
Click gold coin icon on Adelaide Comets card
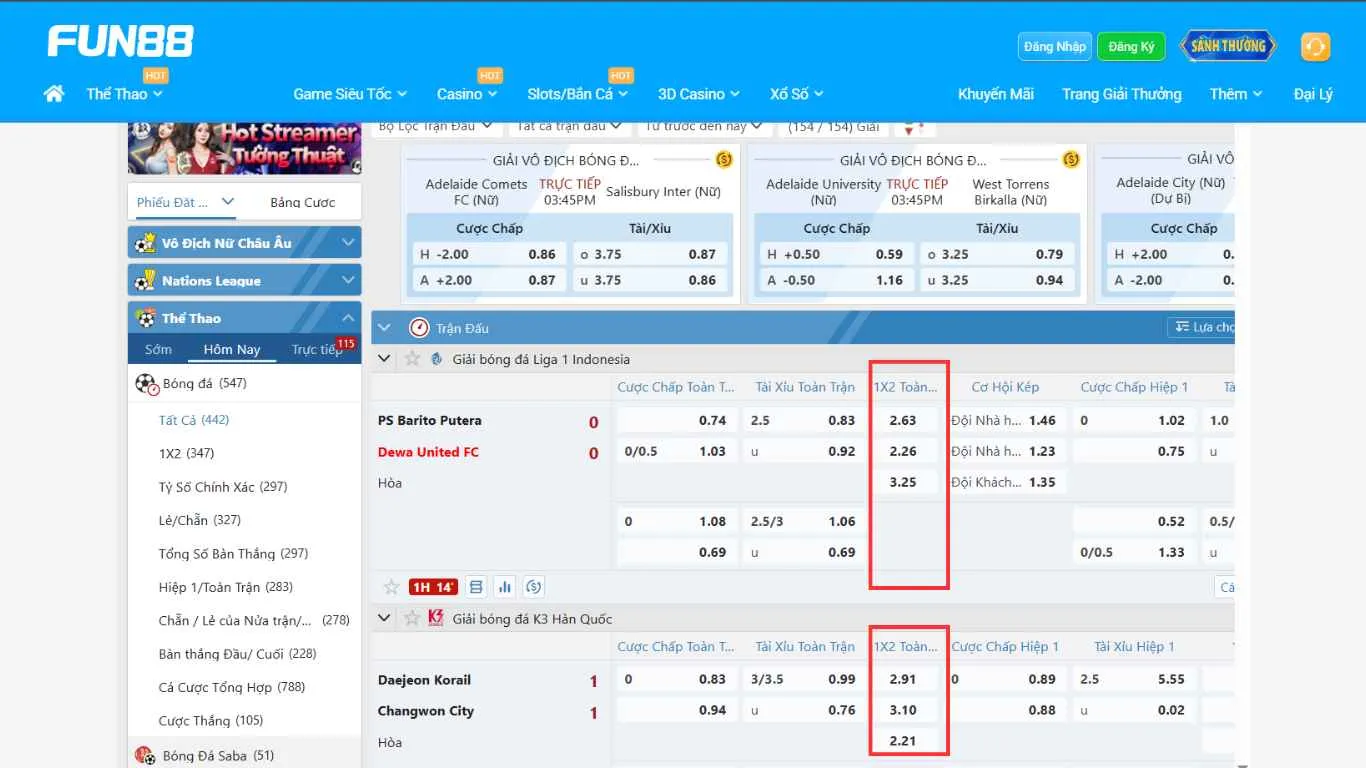click(724, 160)
